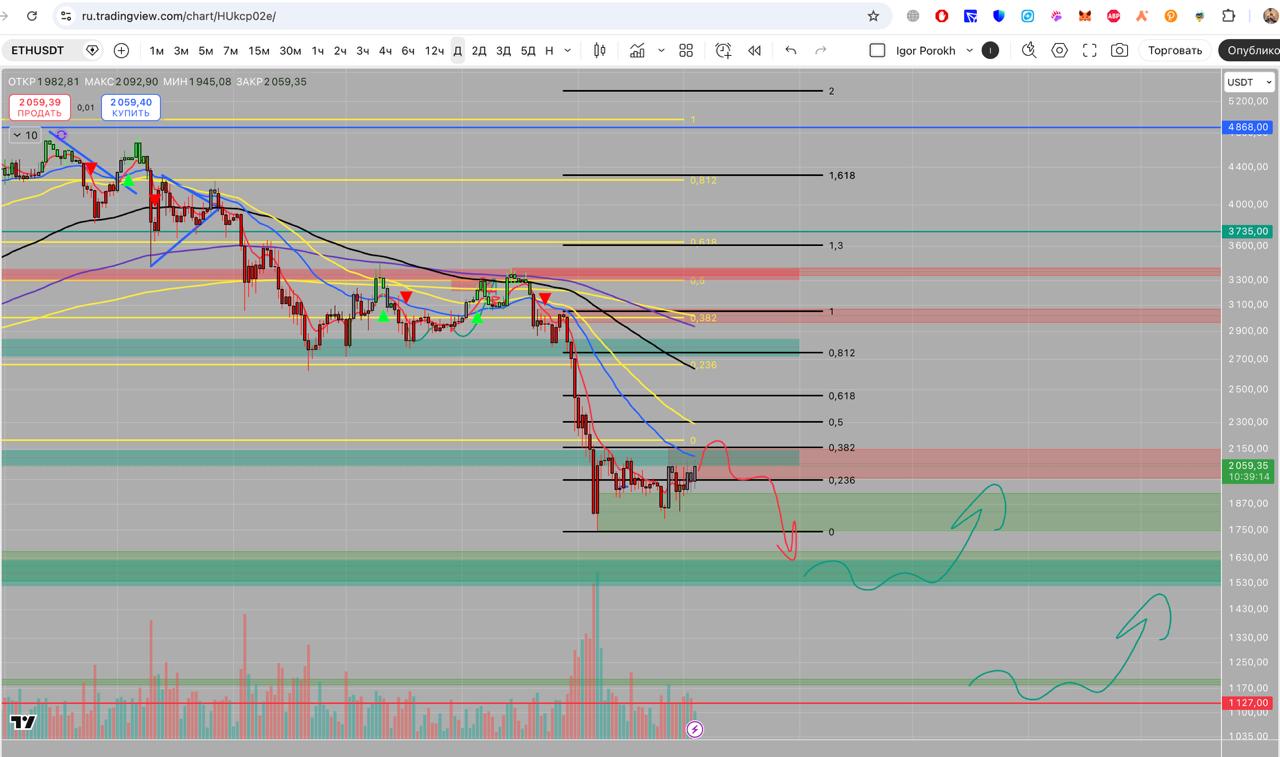
Task: Open indicator templates grid
Action: 686,51
